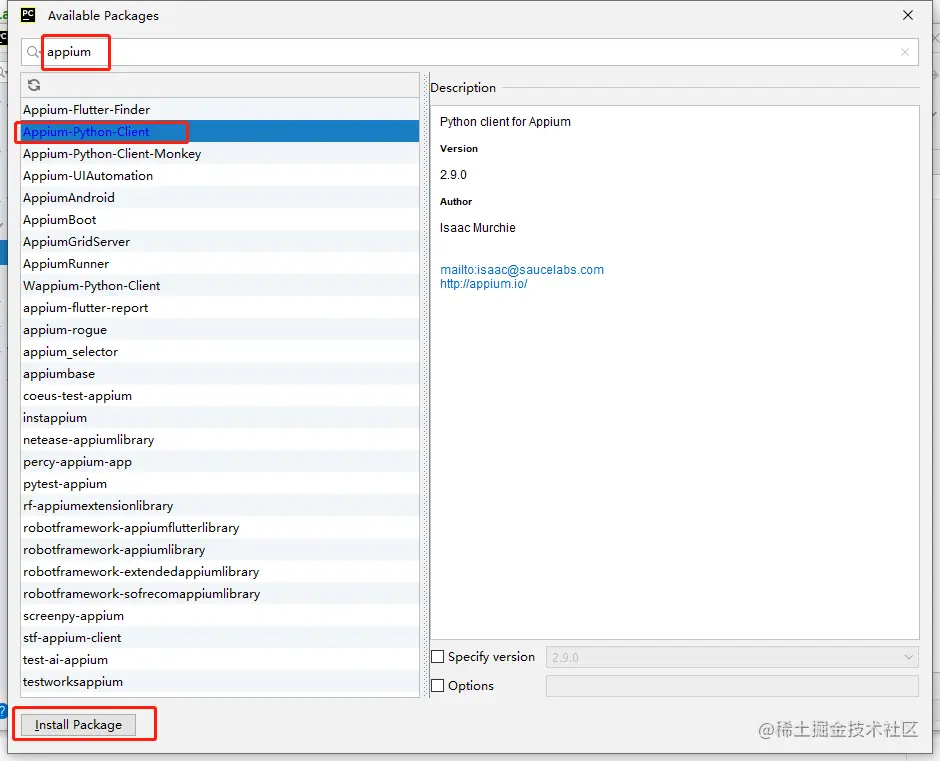Select Appium-Flutter-Finder package
Image resolution: width=940 pixels, height=761 pixels.
pyautogui.click(x=220, y=110)
